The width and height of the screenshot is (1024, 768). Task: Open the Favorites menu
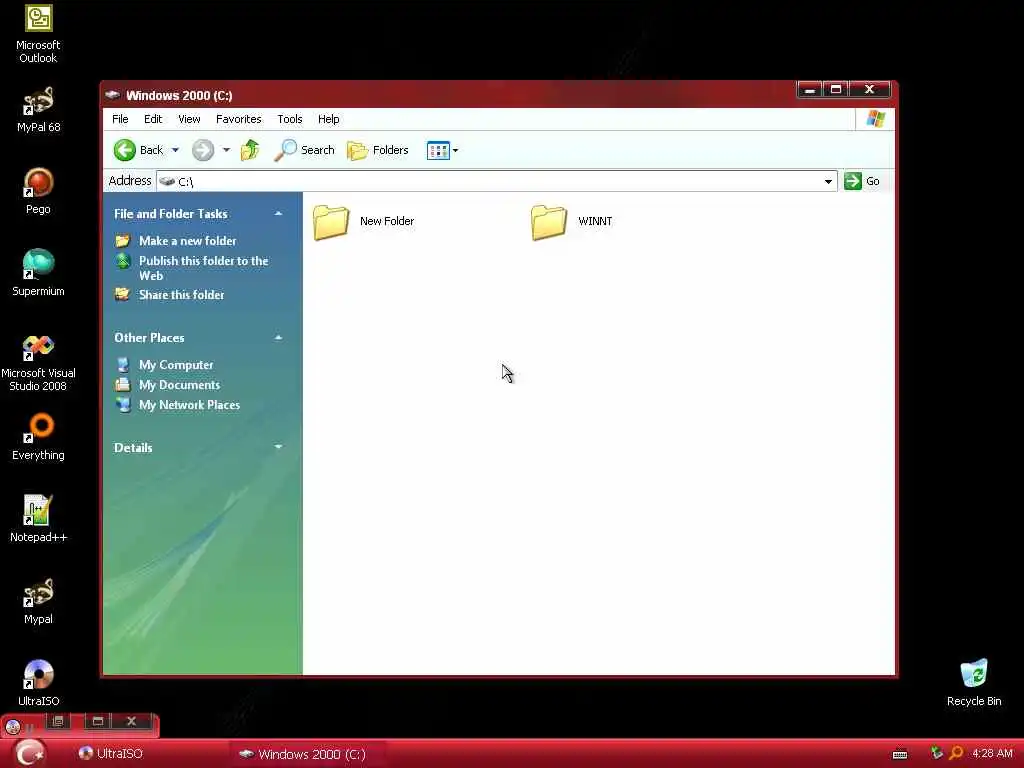[238, 119]
